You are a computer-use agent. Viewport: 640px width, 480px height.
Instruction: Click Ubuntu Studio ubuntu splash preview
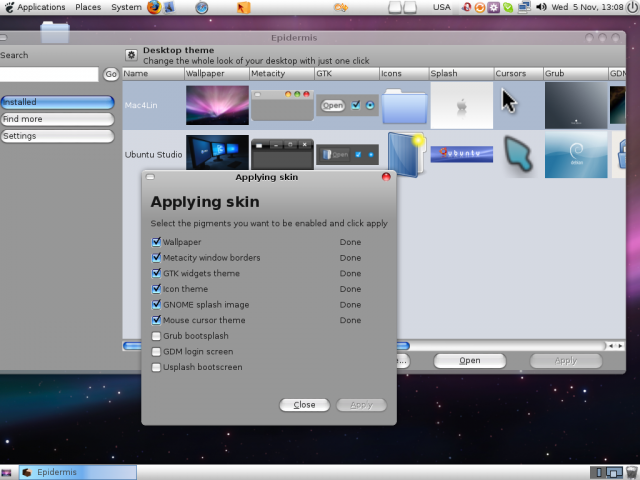[x=462, y=154]
